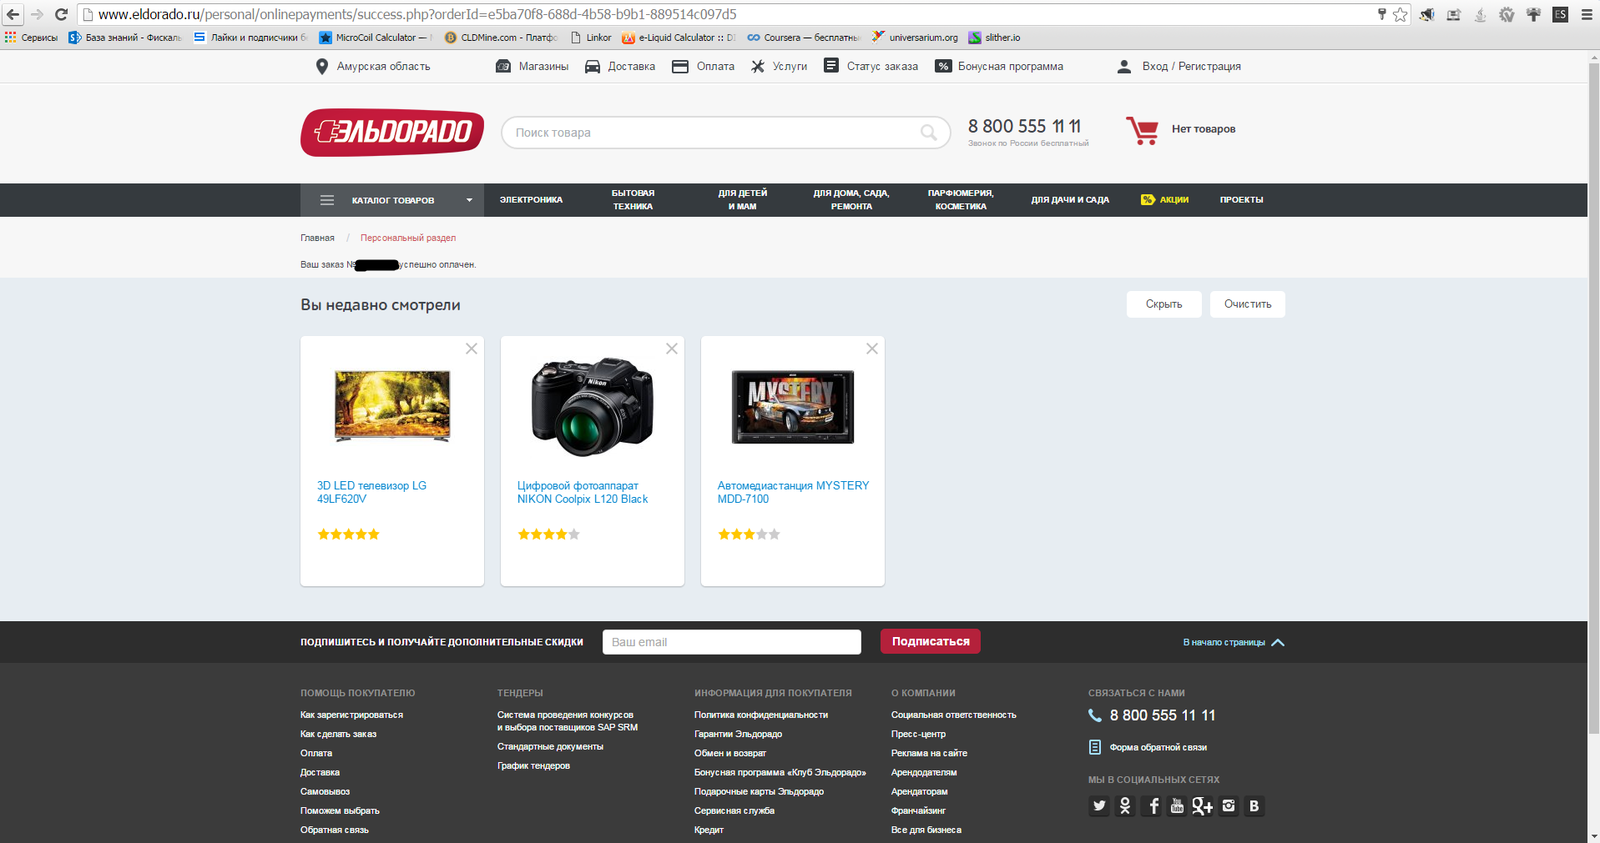Open Как зарегистрироваться footer link
This screenshot has height=843, width=1600.
tap(351, 715)
